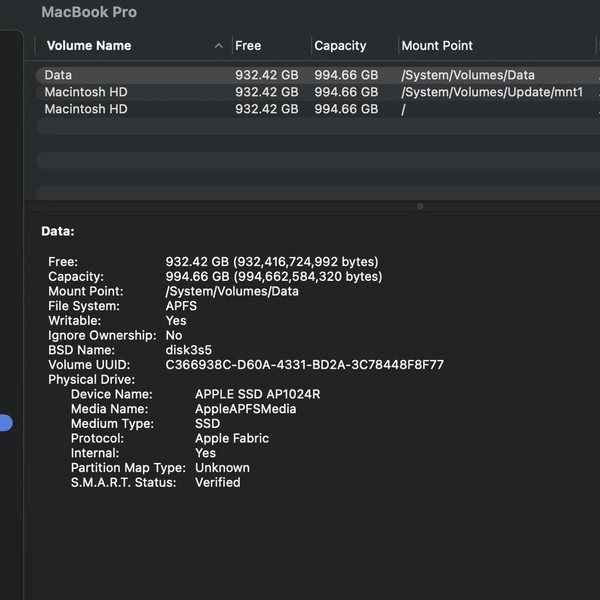Screen dimensions: 600x600
Task: Click the Volume UUID value C366938C-D60A-4331-BD2A-3C78448F8F77
Action: pos(305,365)
